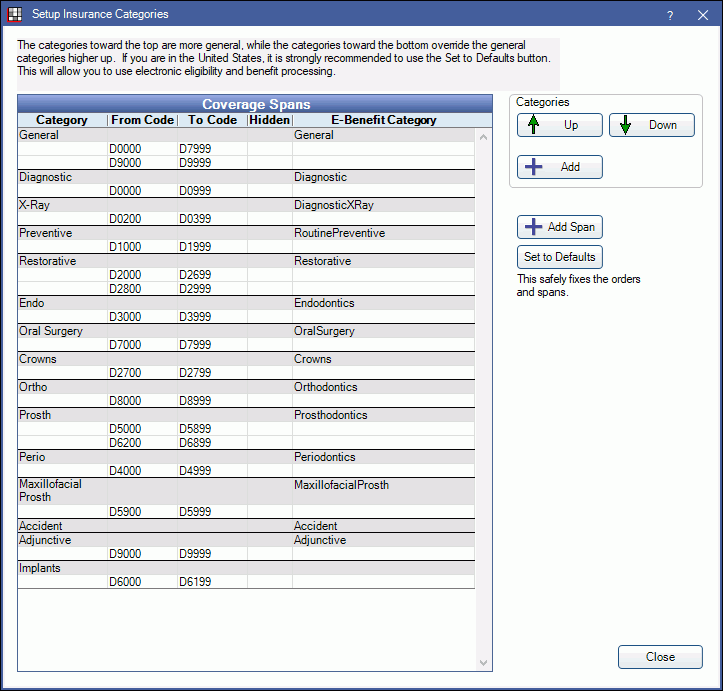Click the plus icon on Add Span
Viewport: 723px width, 691px height.
point(533,226)
